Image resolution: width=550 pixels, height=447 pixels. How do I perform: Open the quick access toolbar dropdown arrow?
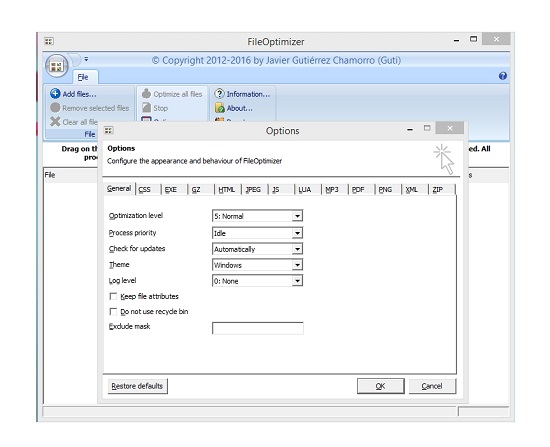pyautogui.click(x=86, y=59)
